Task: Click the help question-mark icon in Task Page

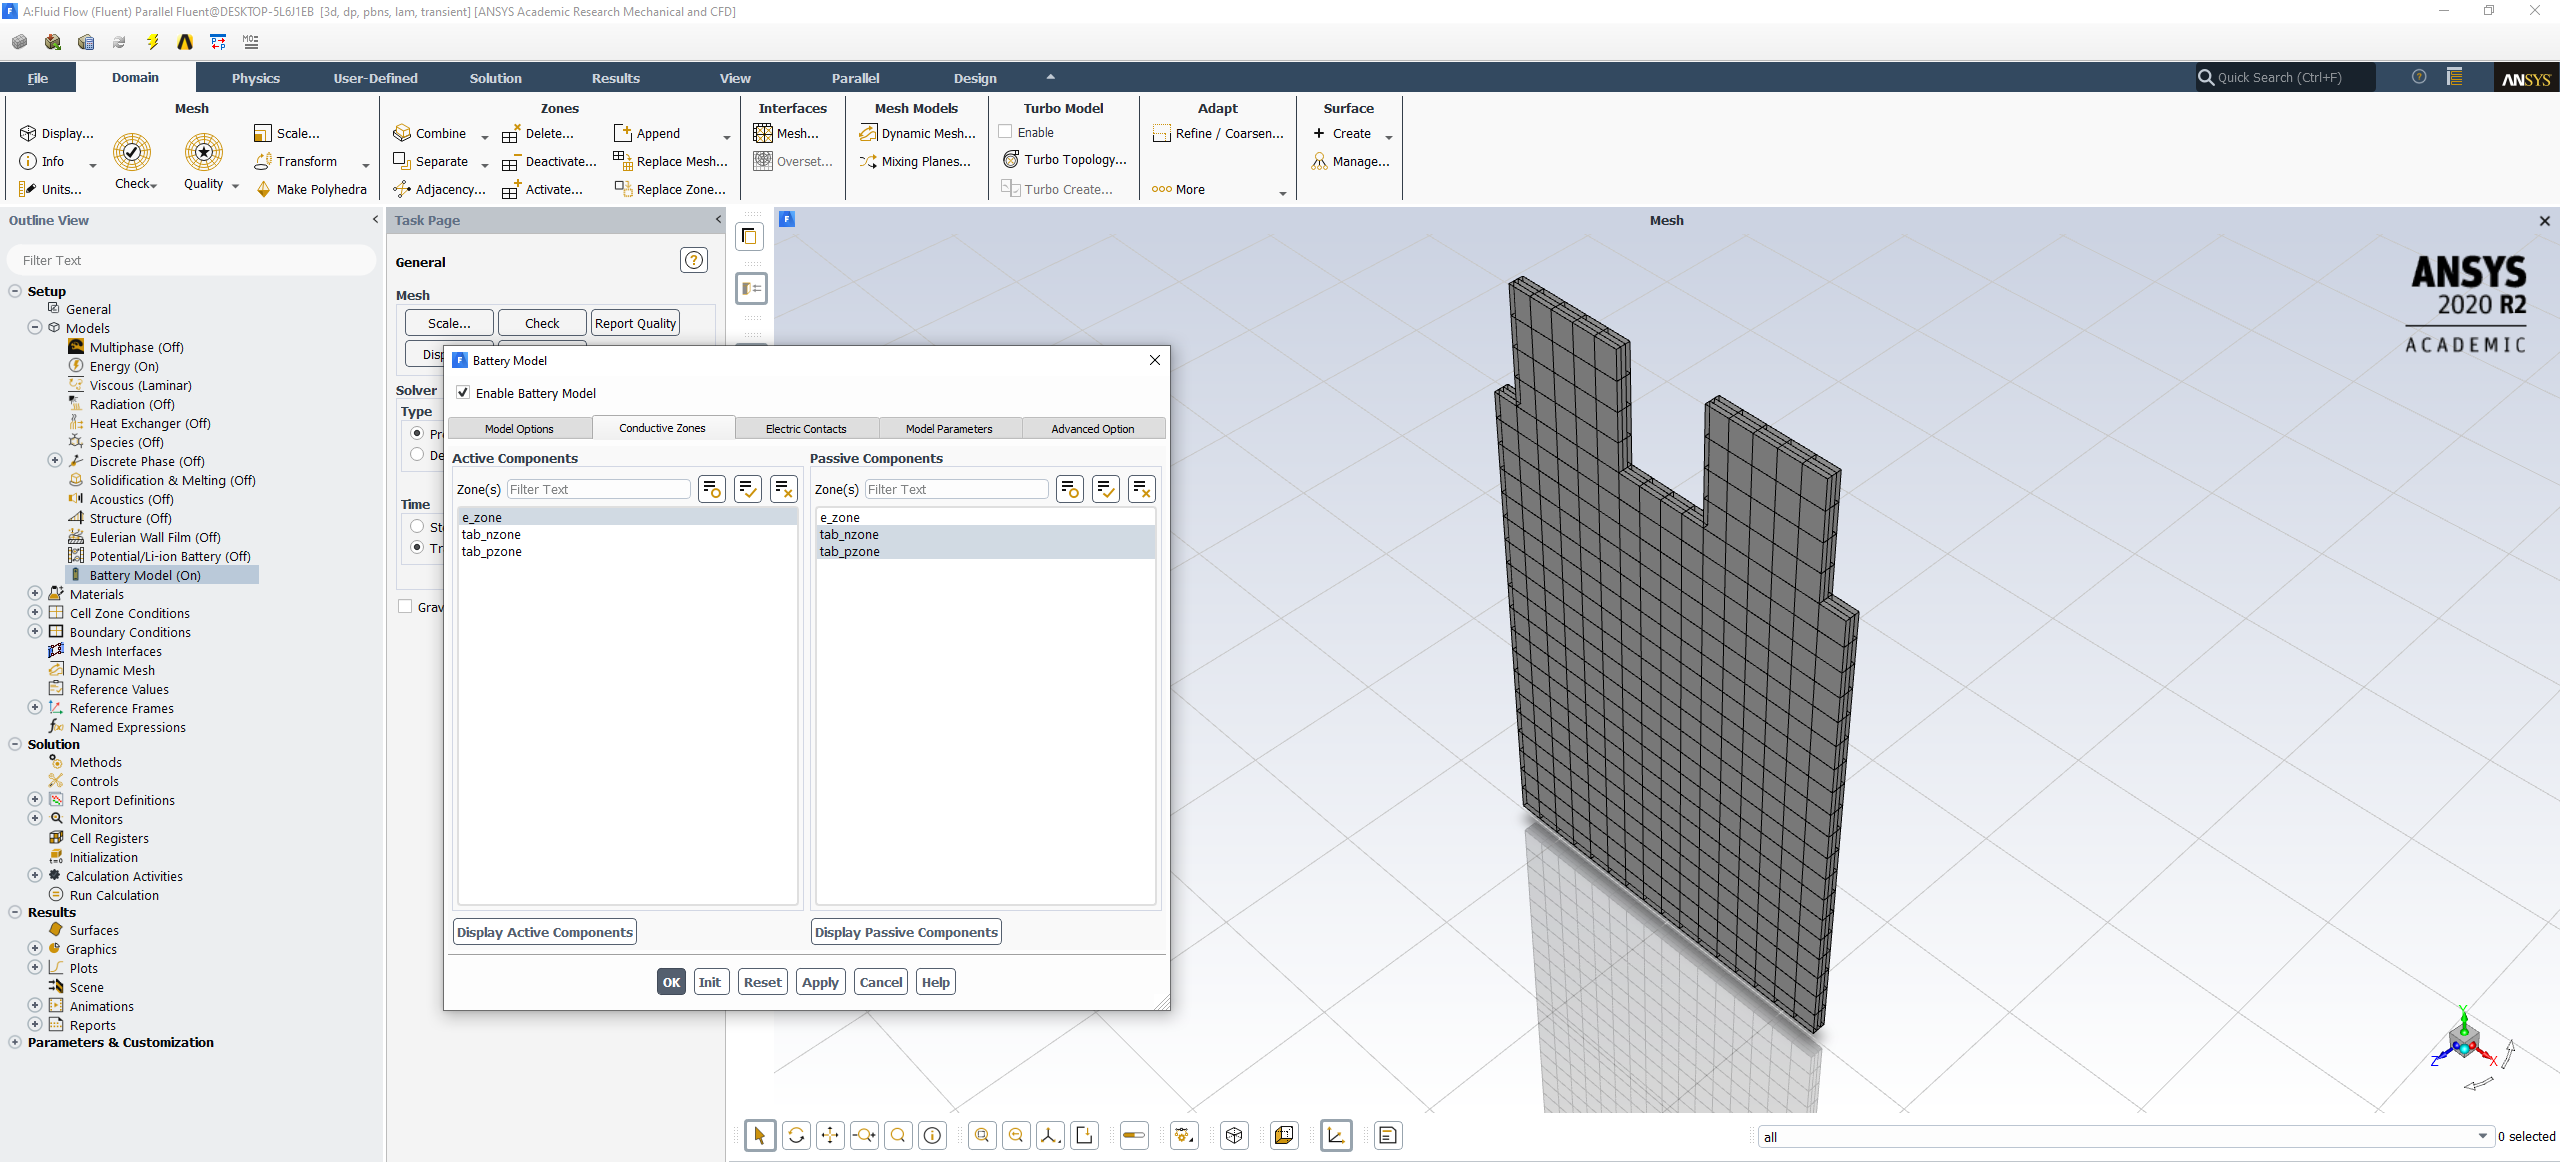Action: pos(694,261)
